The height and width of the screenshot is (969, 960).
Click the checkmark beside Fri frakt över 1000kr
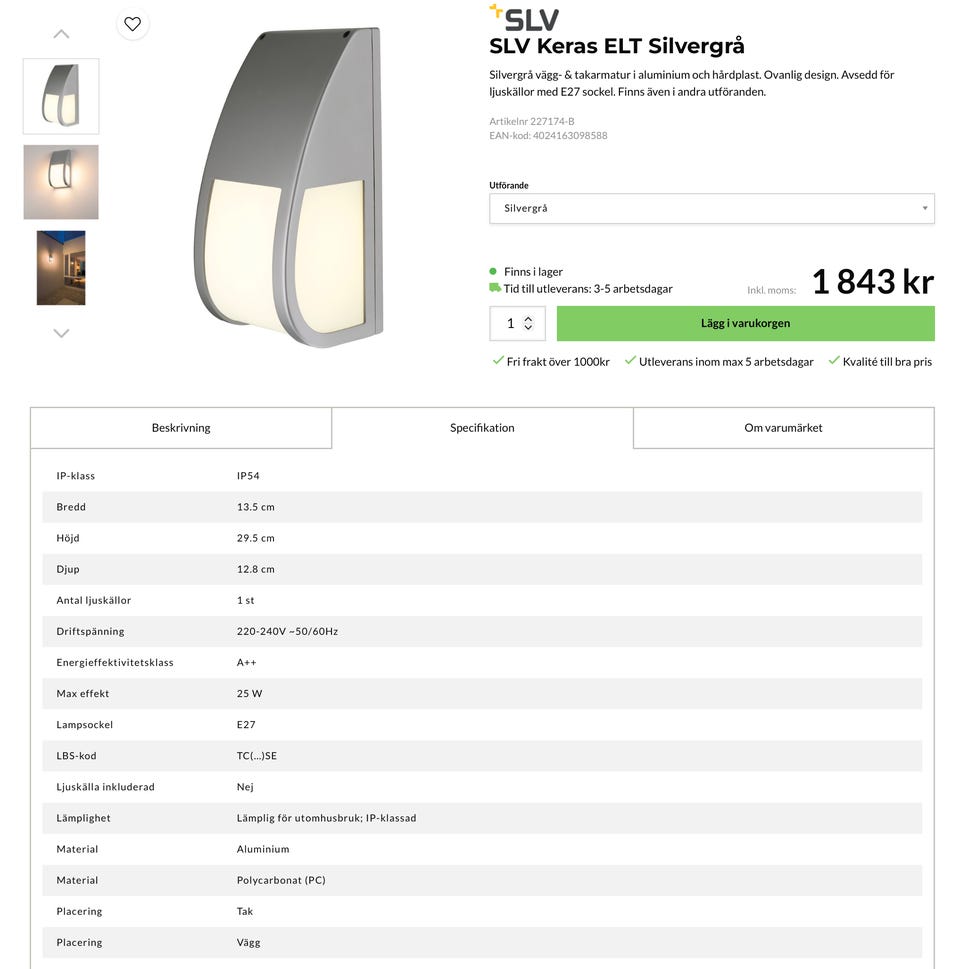(498, 361)
